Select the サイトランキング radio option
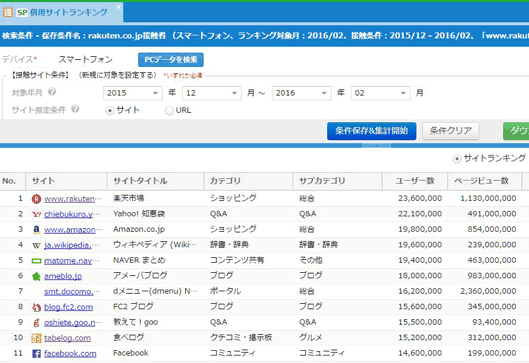The width and height of the screenshot is (529, 363). pyautogui.click(x=456, y=159)
